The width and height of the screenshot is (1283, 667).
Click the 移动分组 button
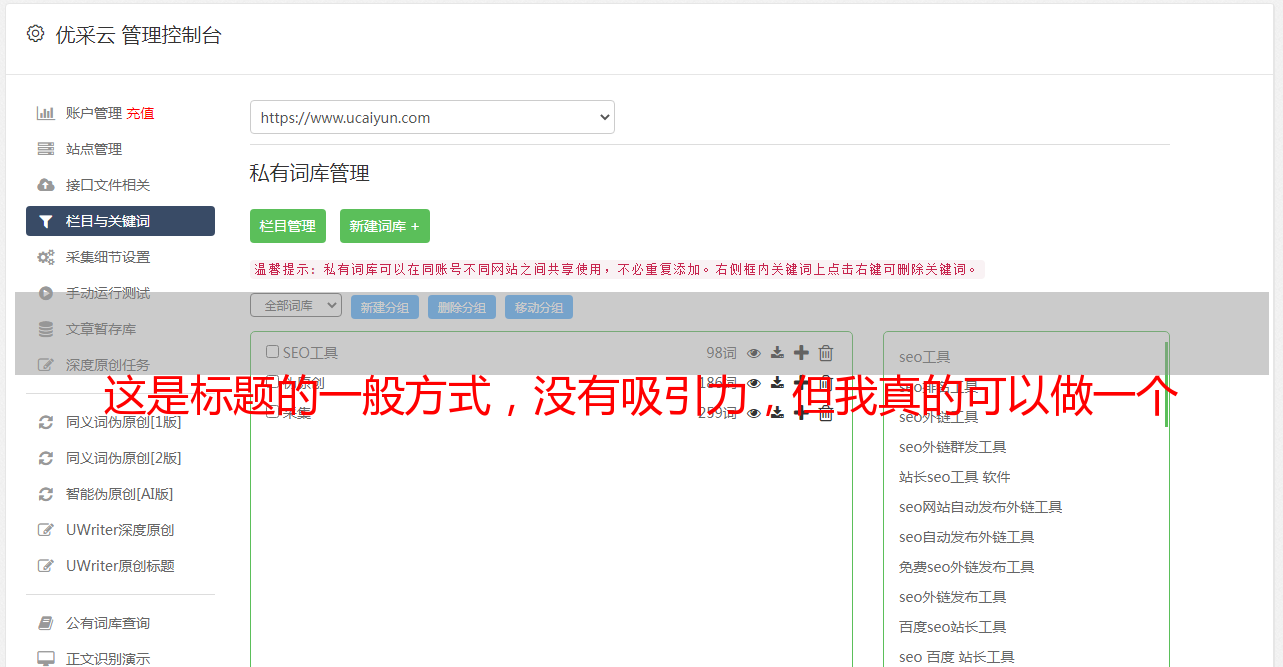click(x=539, y=307)
